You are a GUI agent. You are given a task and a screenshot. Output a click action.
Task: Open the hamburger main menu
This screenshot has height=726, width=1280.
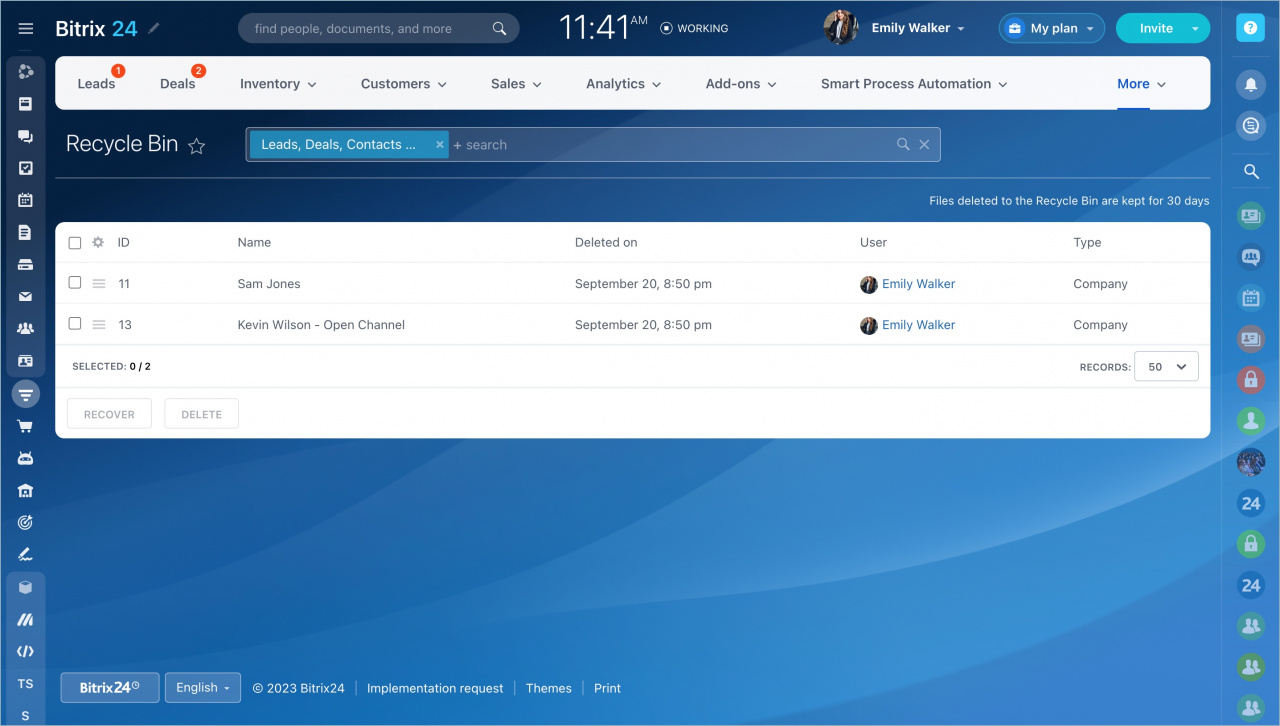click(x=26, y=29)
